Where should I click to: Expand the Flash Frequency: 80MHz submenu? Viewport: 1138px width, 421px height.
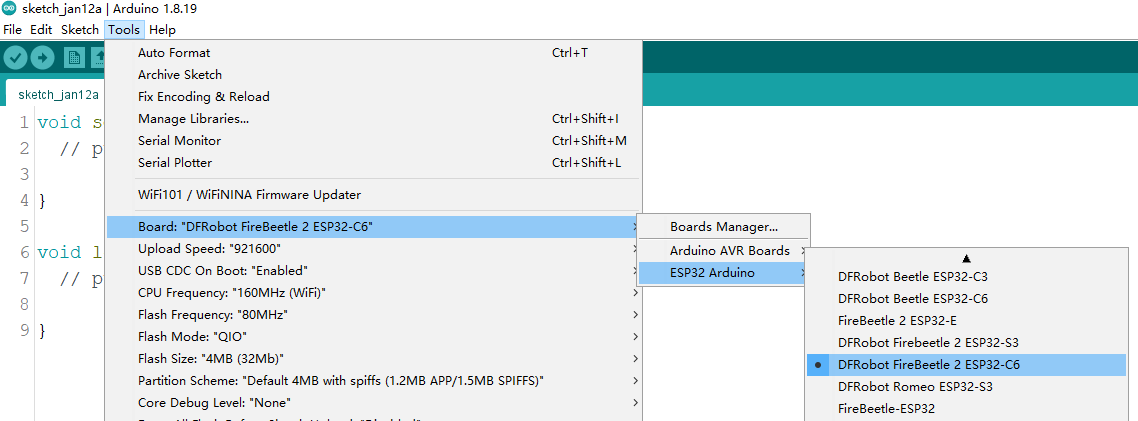(374, 315)
